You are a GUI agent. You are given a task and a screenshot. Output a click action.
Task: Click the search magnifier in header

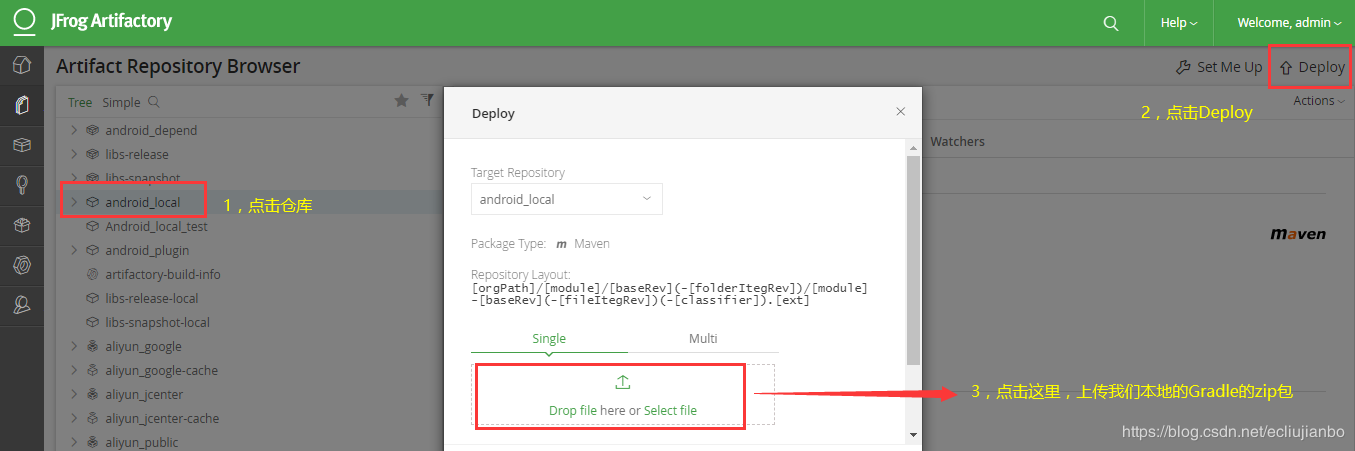[1110, 23]
